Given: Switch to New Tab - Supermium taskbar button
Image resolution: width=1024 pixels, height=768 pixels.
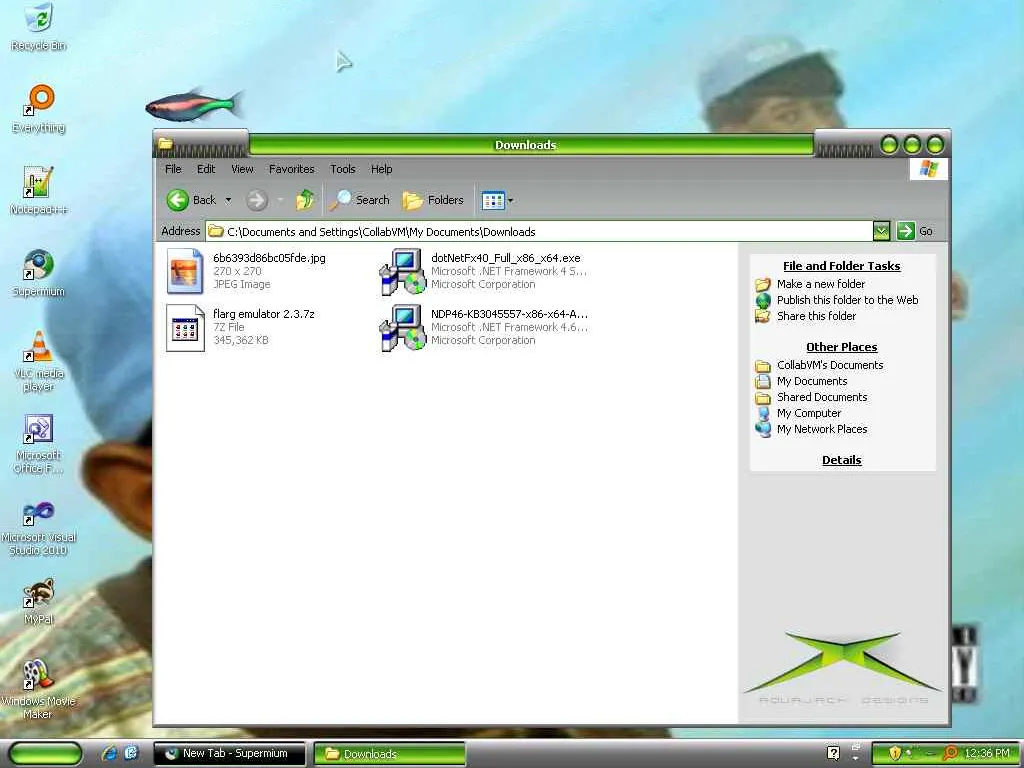Looking at the screenshot, I should tap(229, 754).
